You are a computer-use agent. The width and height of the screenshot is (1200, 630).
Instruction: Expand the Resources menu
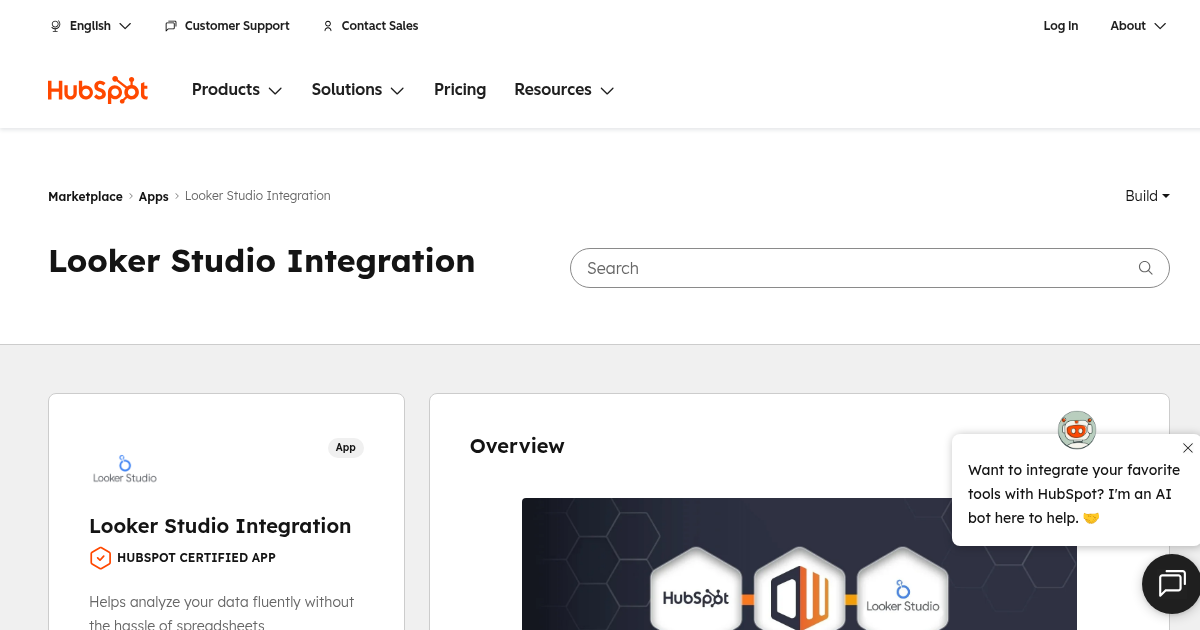[564, 90]
